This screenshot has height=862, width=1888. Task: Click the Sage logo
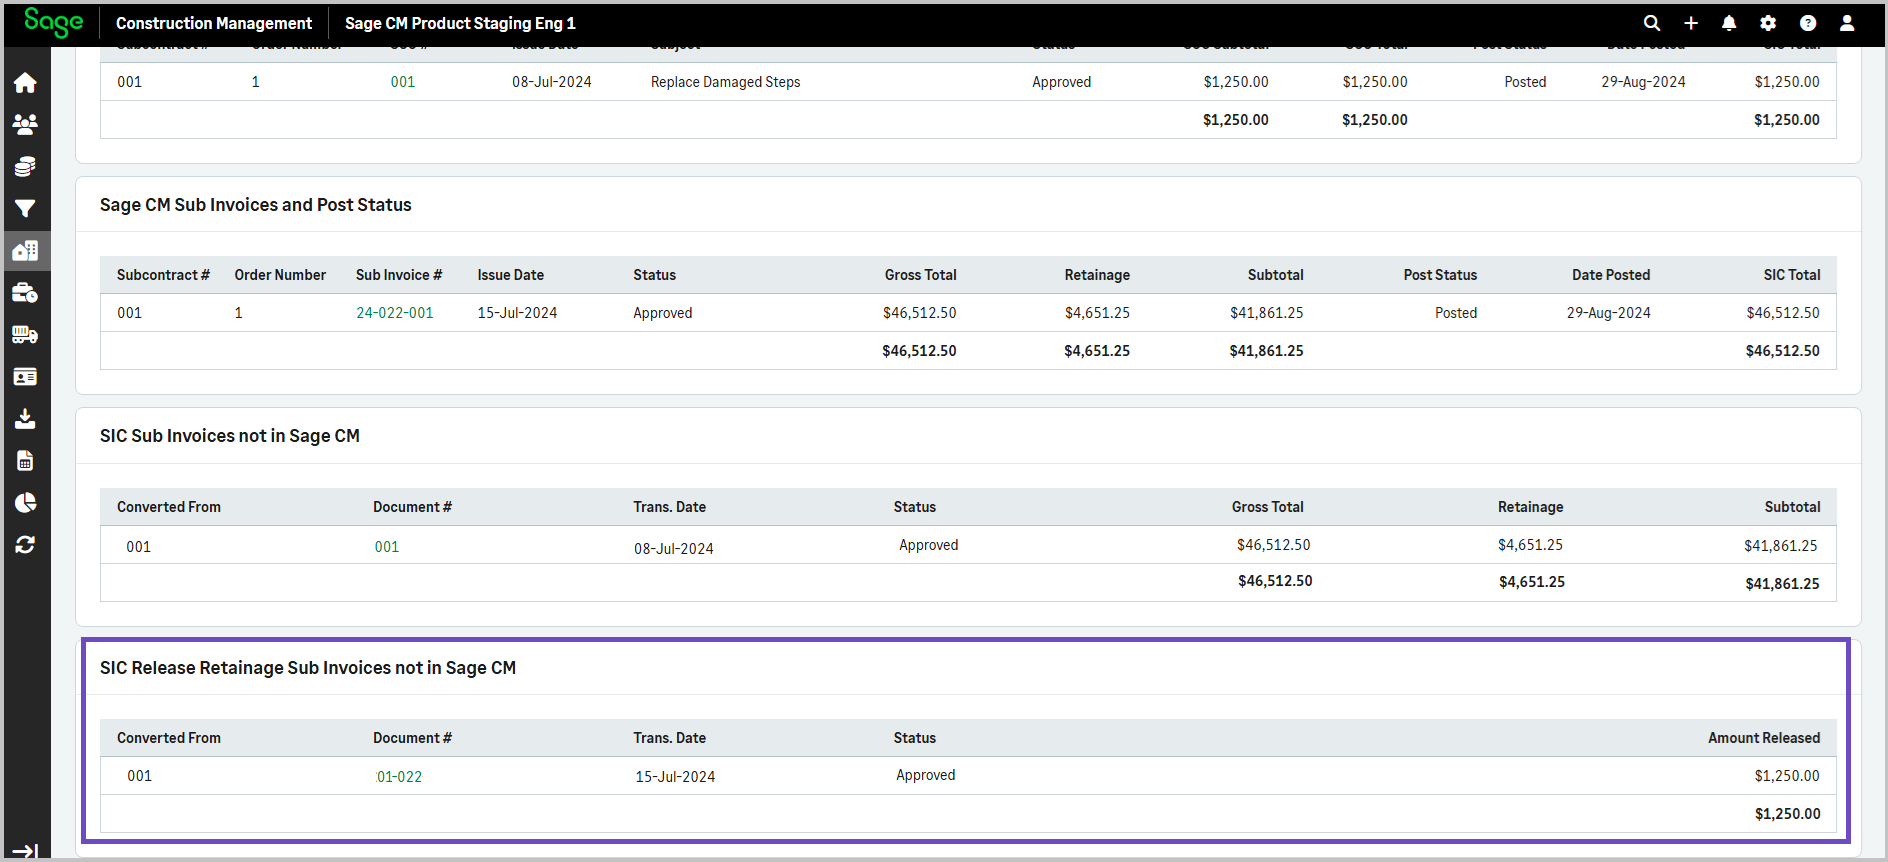53,22
